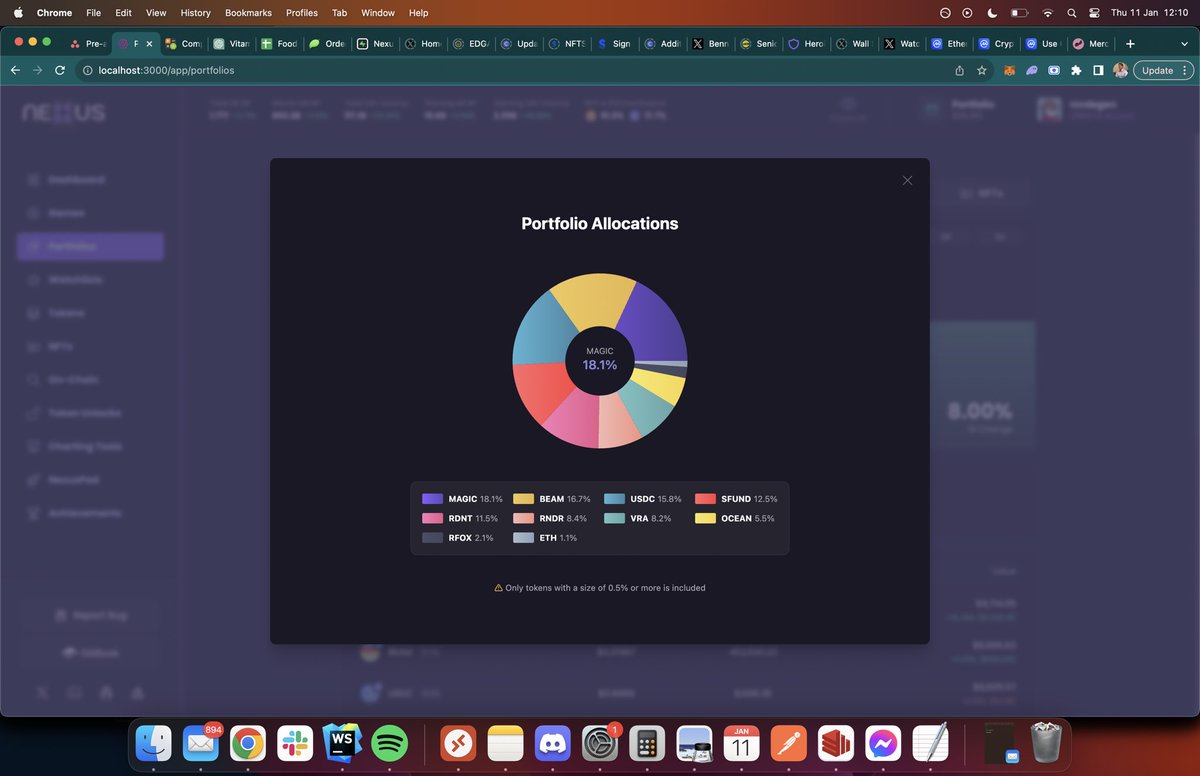Open the Profiles menu

point(301,13)
